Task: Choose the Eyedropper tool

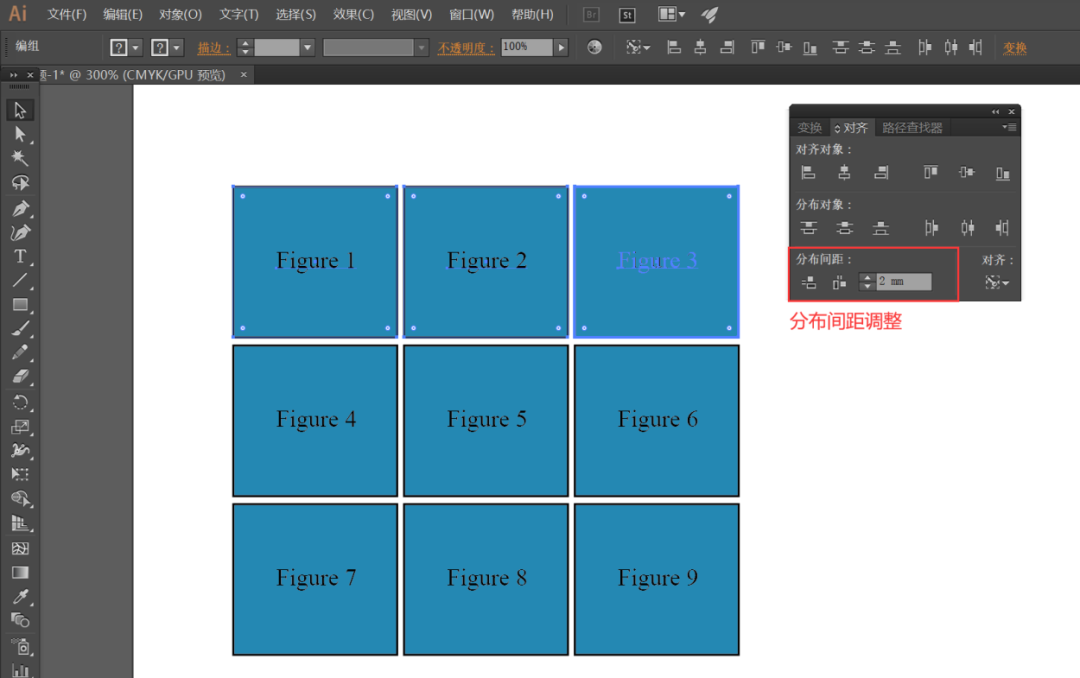Action: (20, 597)
